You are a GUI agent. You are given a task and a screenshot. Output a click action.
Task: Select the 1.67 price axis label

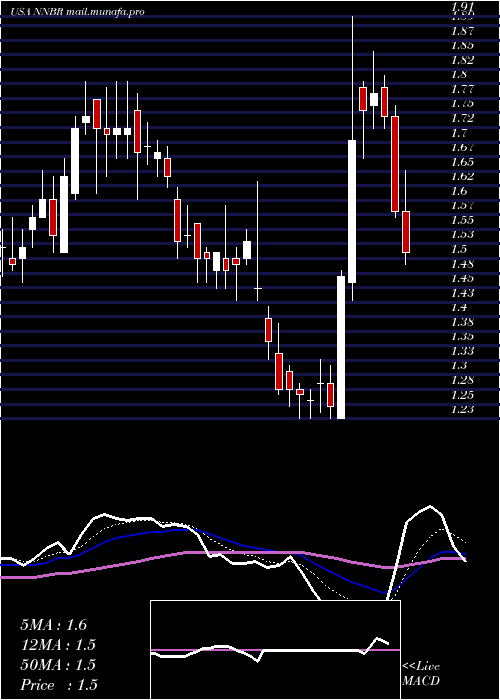click(x=462, y=147)
